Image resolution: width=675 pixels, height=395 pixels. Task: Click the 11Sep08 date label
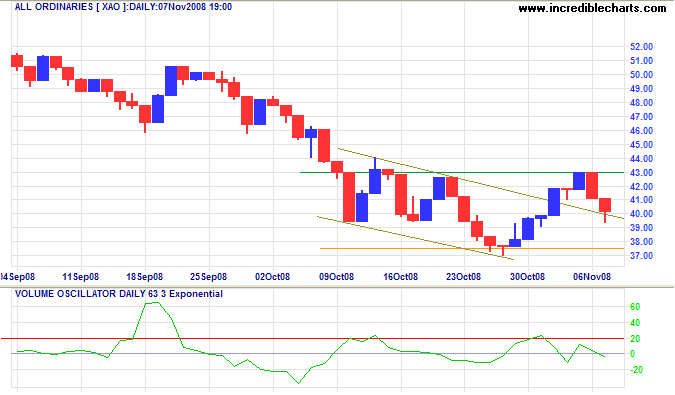point(81,277)
